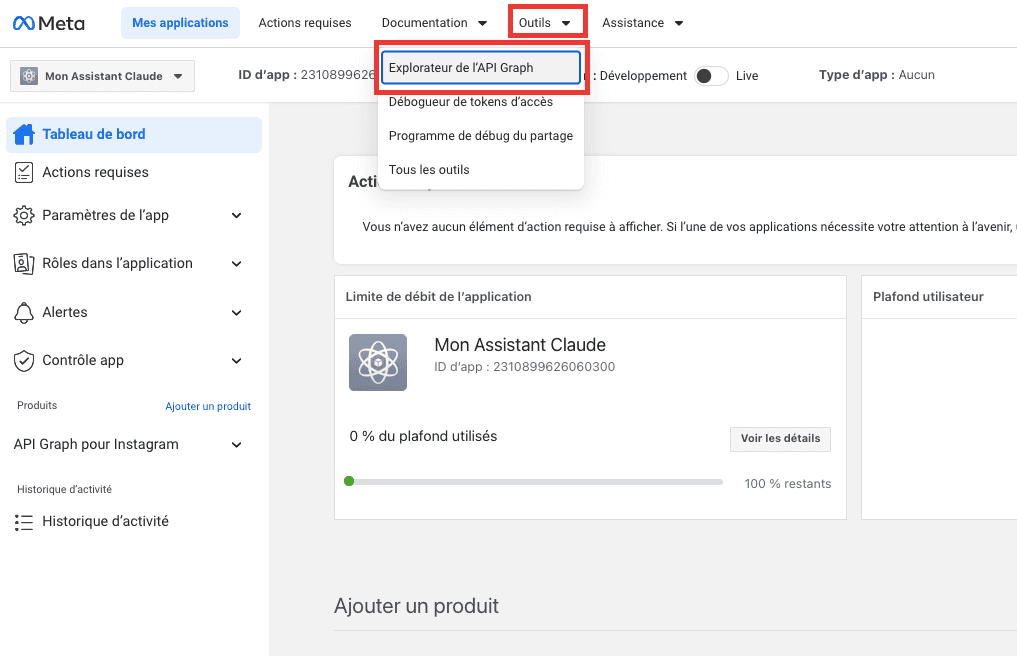Click the Voir les détails button
Screen dimensions: 1017x656
tap(780, 439)
